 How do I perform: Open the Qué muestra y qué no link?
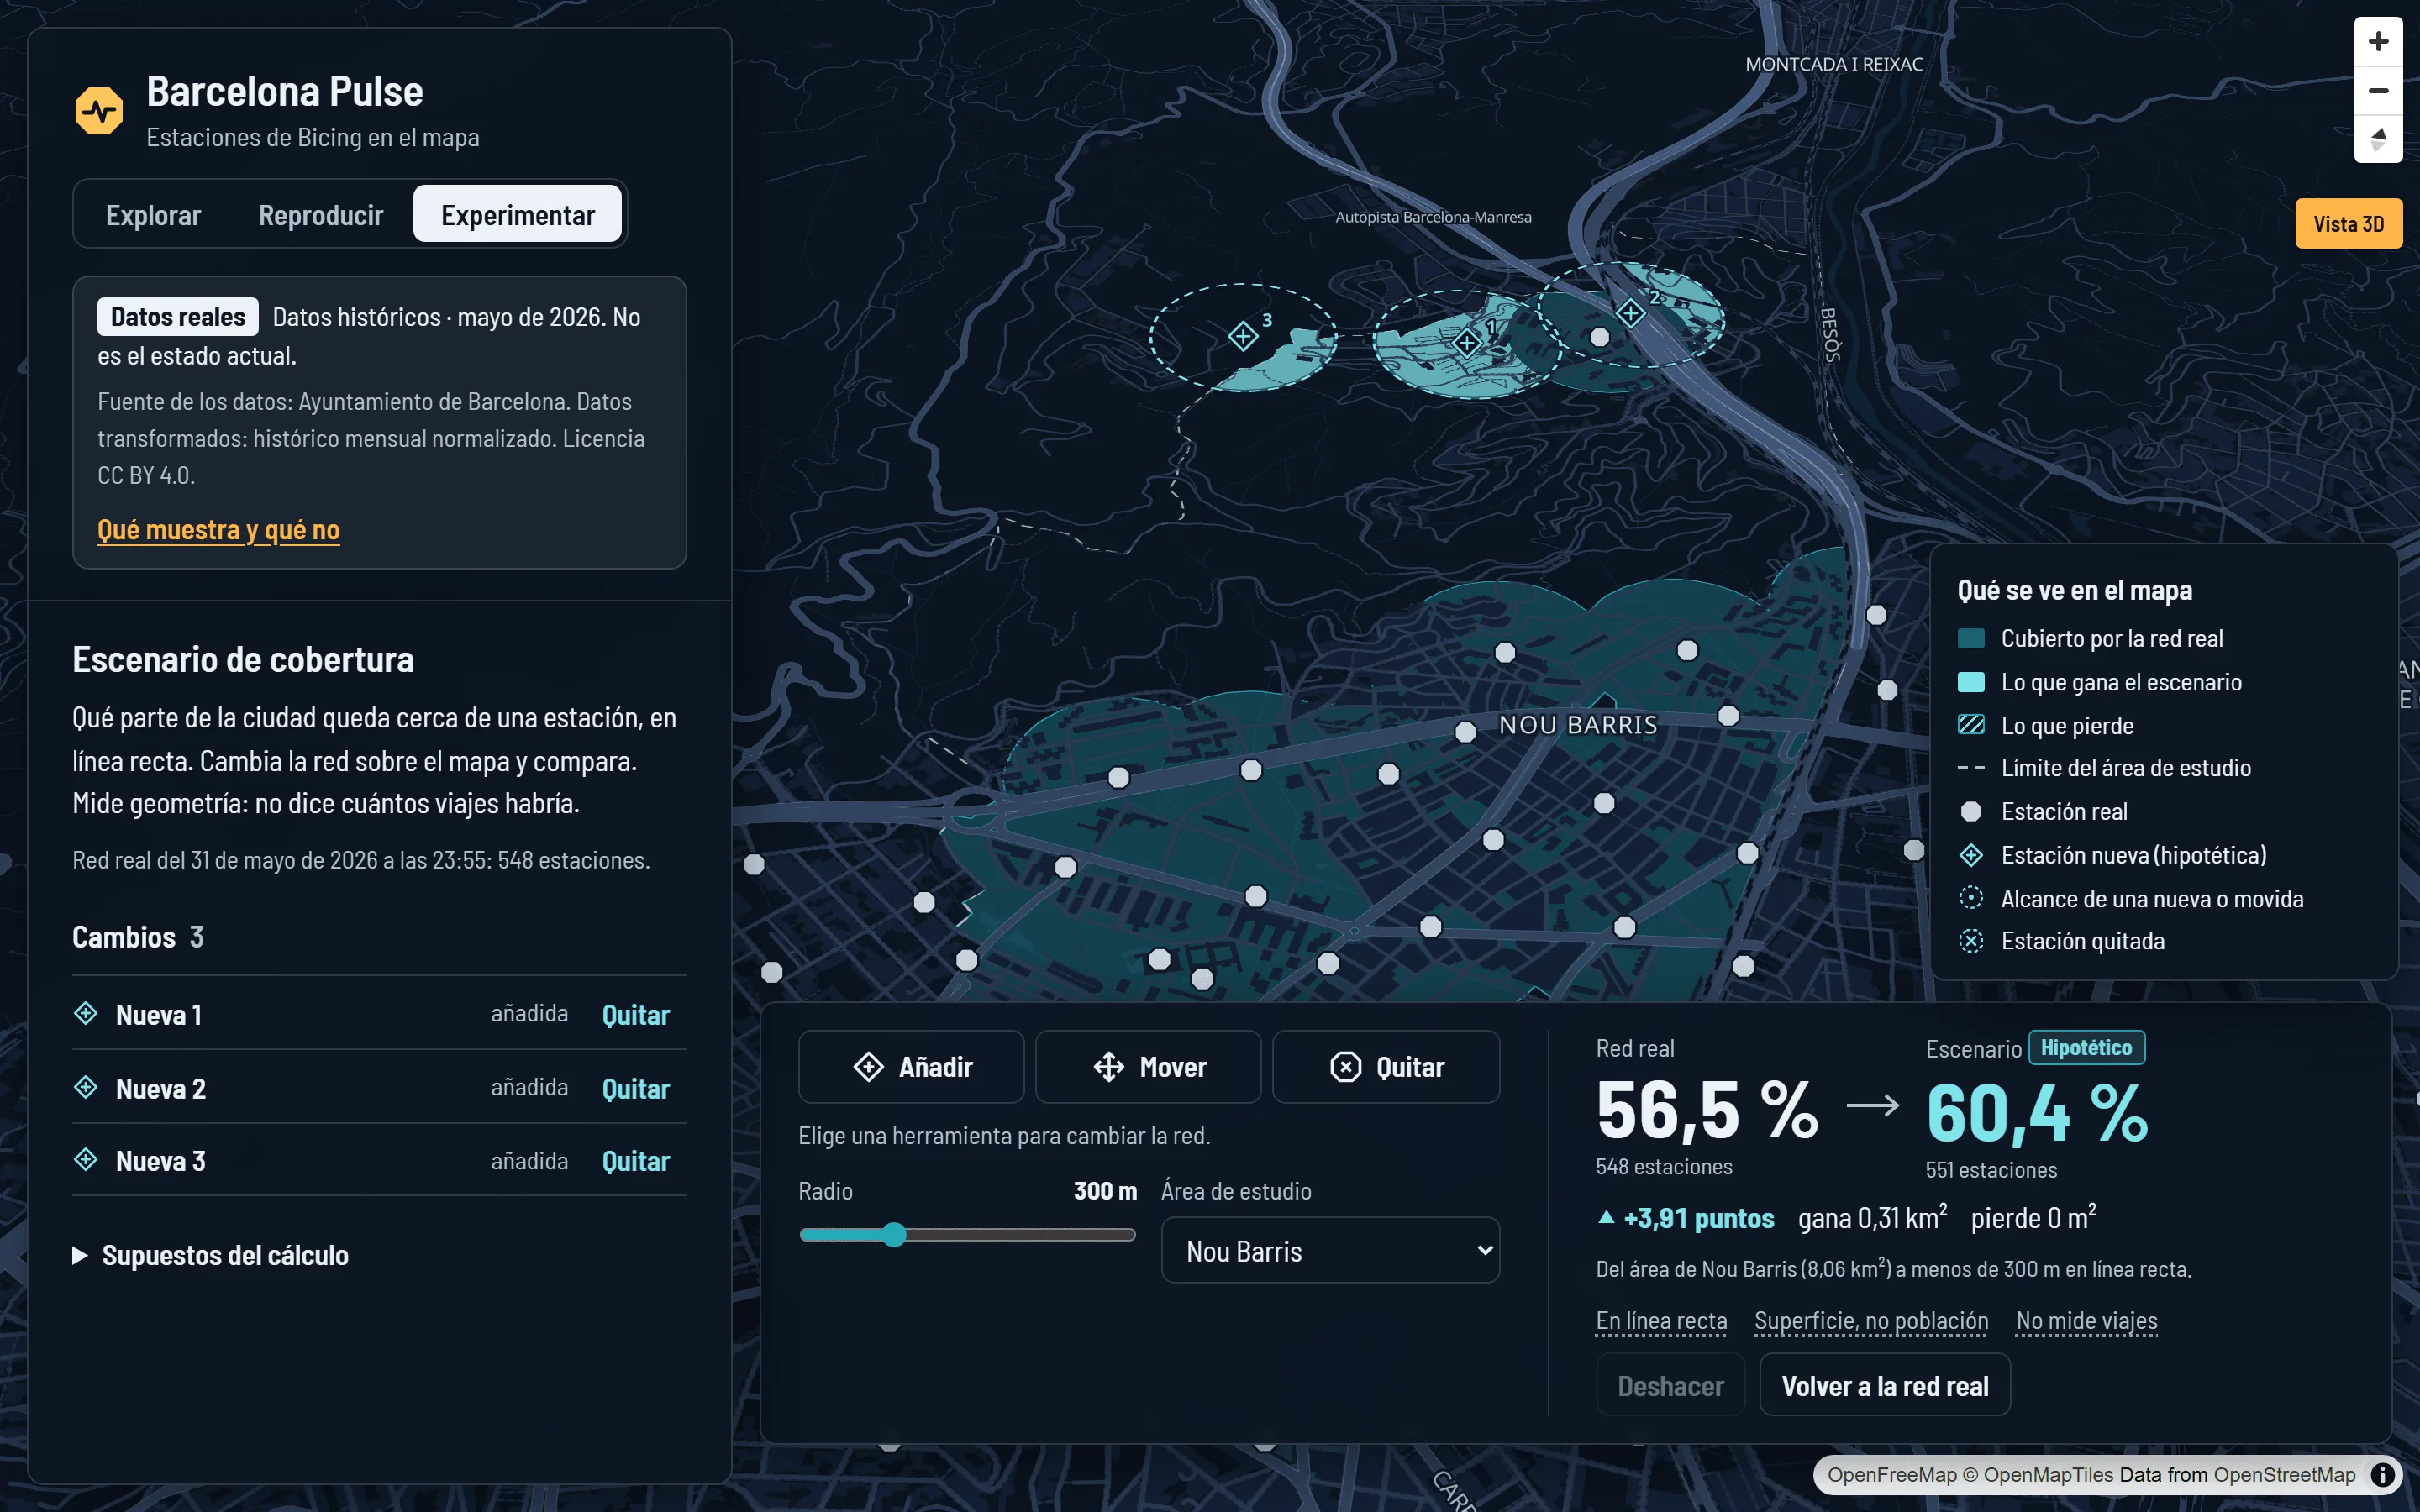[x=218, y=530]
